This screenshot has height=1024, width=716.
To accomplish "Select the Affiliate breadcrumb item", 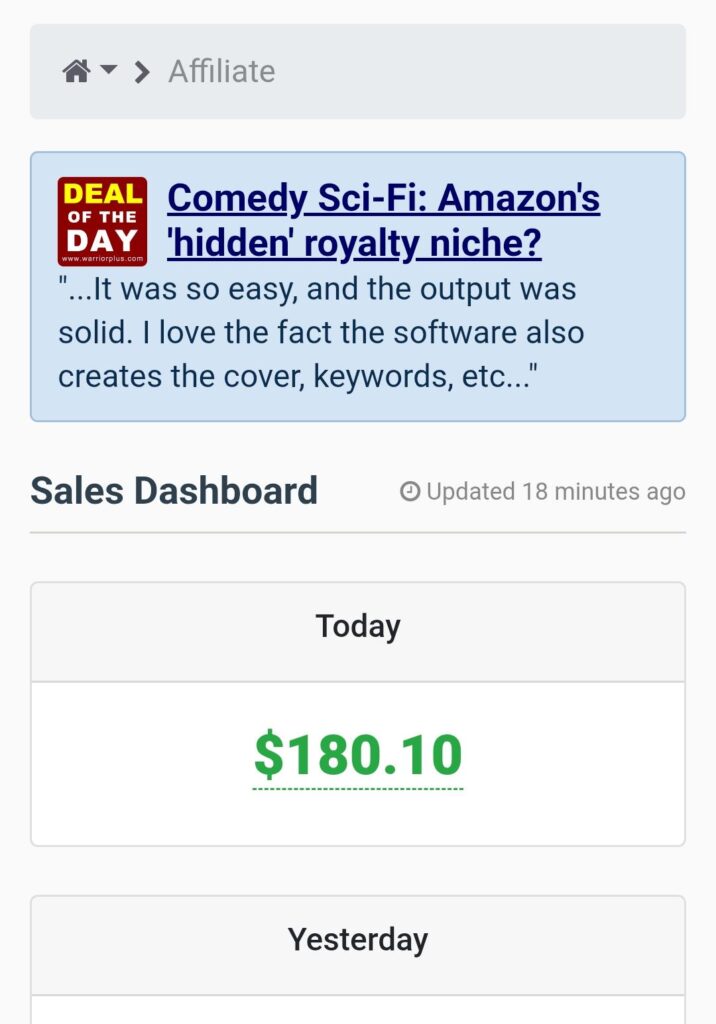I will [x=221, y=72].
